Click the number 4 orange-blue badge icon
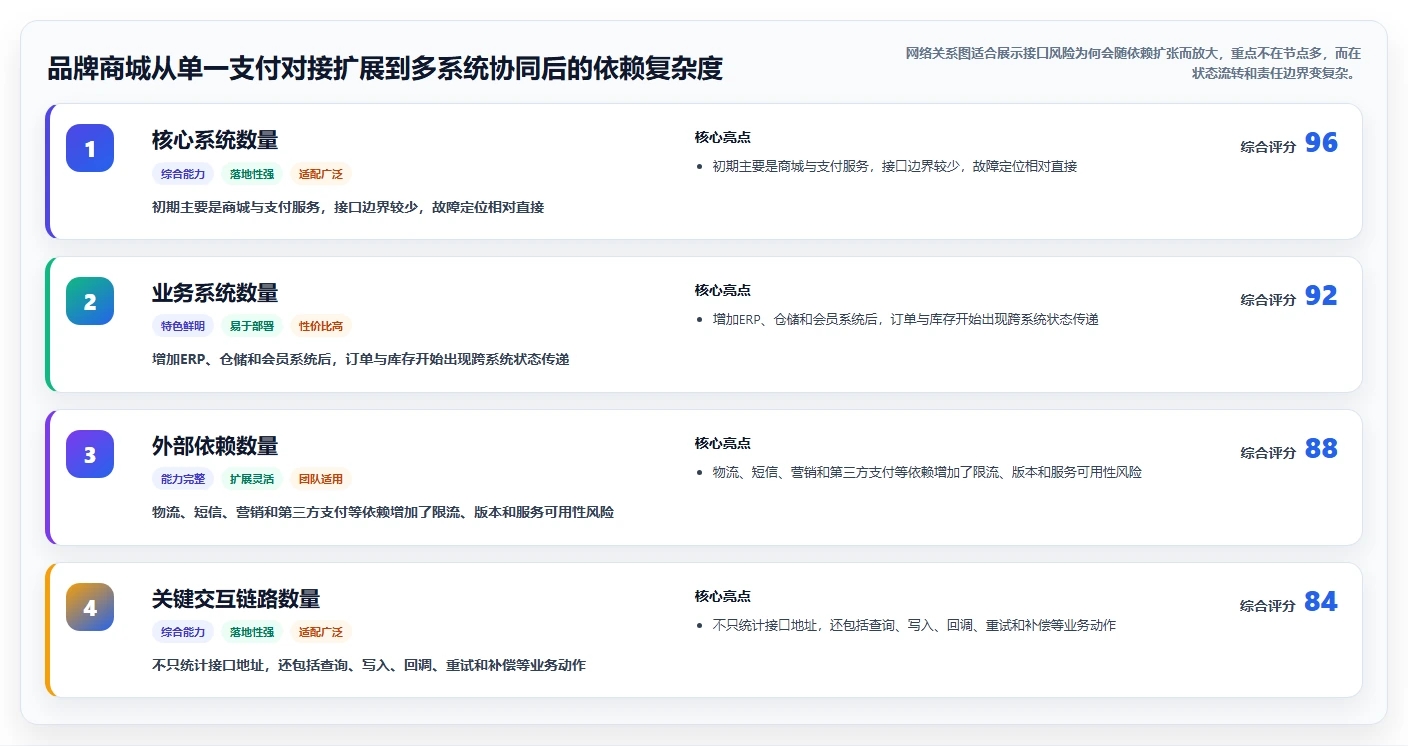1408x746 pixels. pos(90,607)
